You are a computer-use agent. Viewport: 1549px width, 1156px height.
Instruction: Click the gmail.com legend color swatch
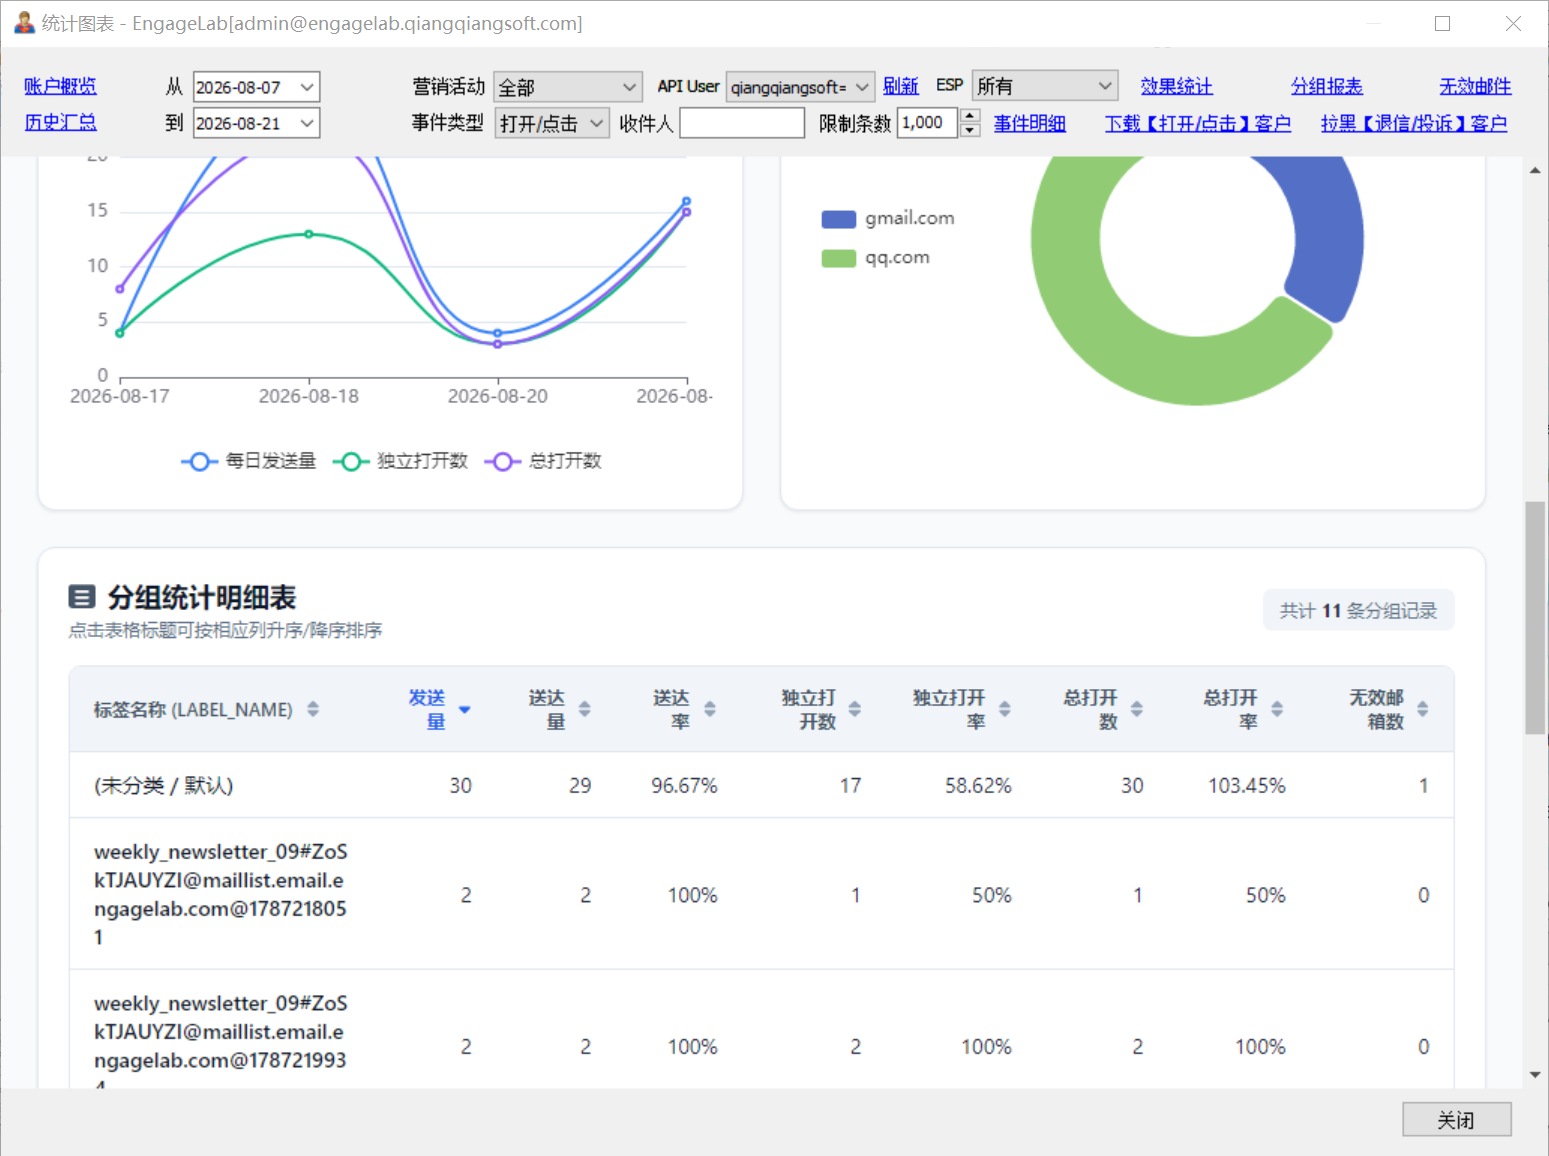(839, 219)
